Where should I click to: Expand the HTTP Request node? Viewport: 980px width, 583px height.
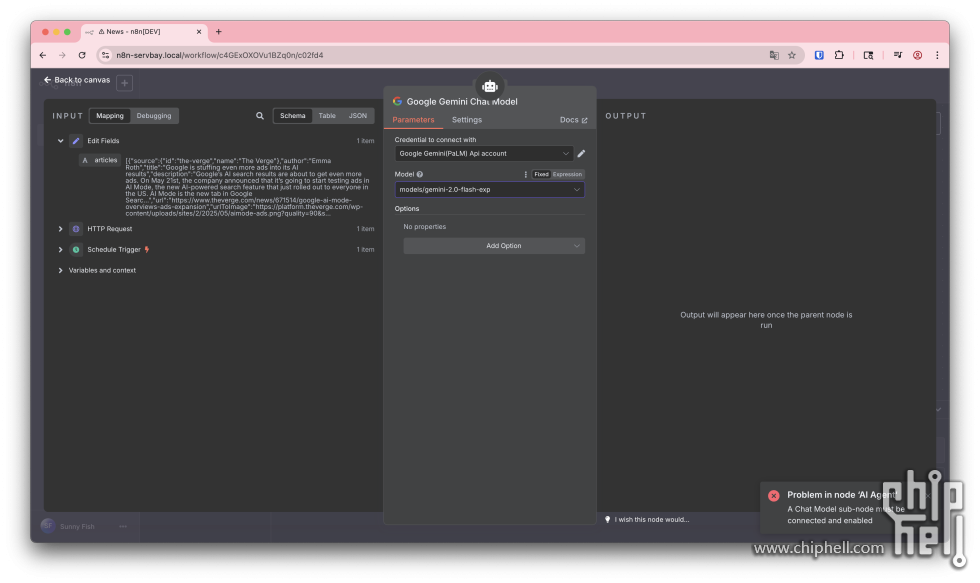coord(61,229)
